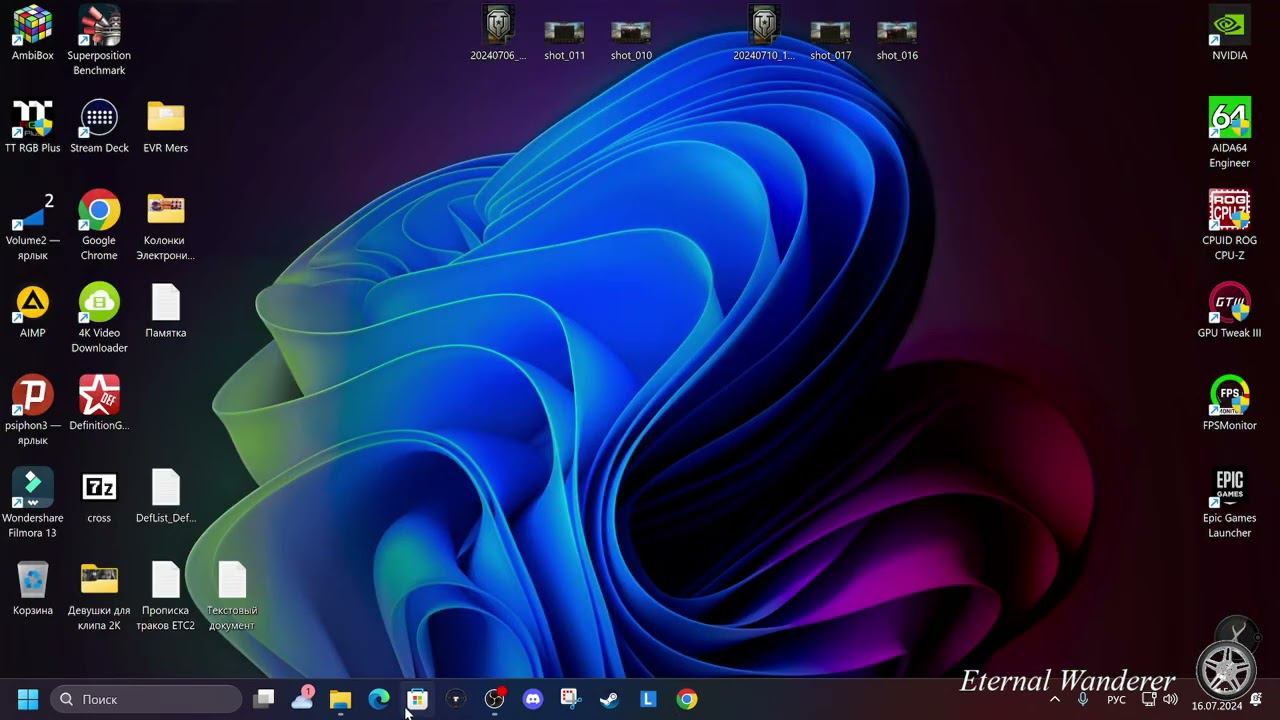
Task: Open OBS Studio from the taskbar
Action: click(494, 699)
